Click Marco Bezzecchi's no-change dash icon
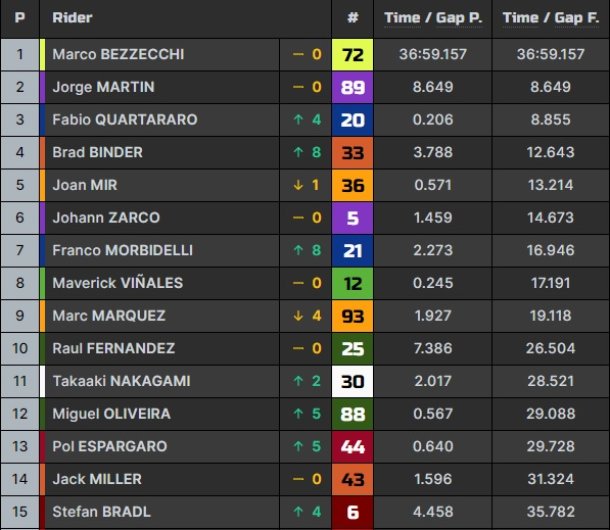This screenshot has width=610, height=530. click(x=298, y=54)
